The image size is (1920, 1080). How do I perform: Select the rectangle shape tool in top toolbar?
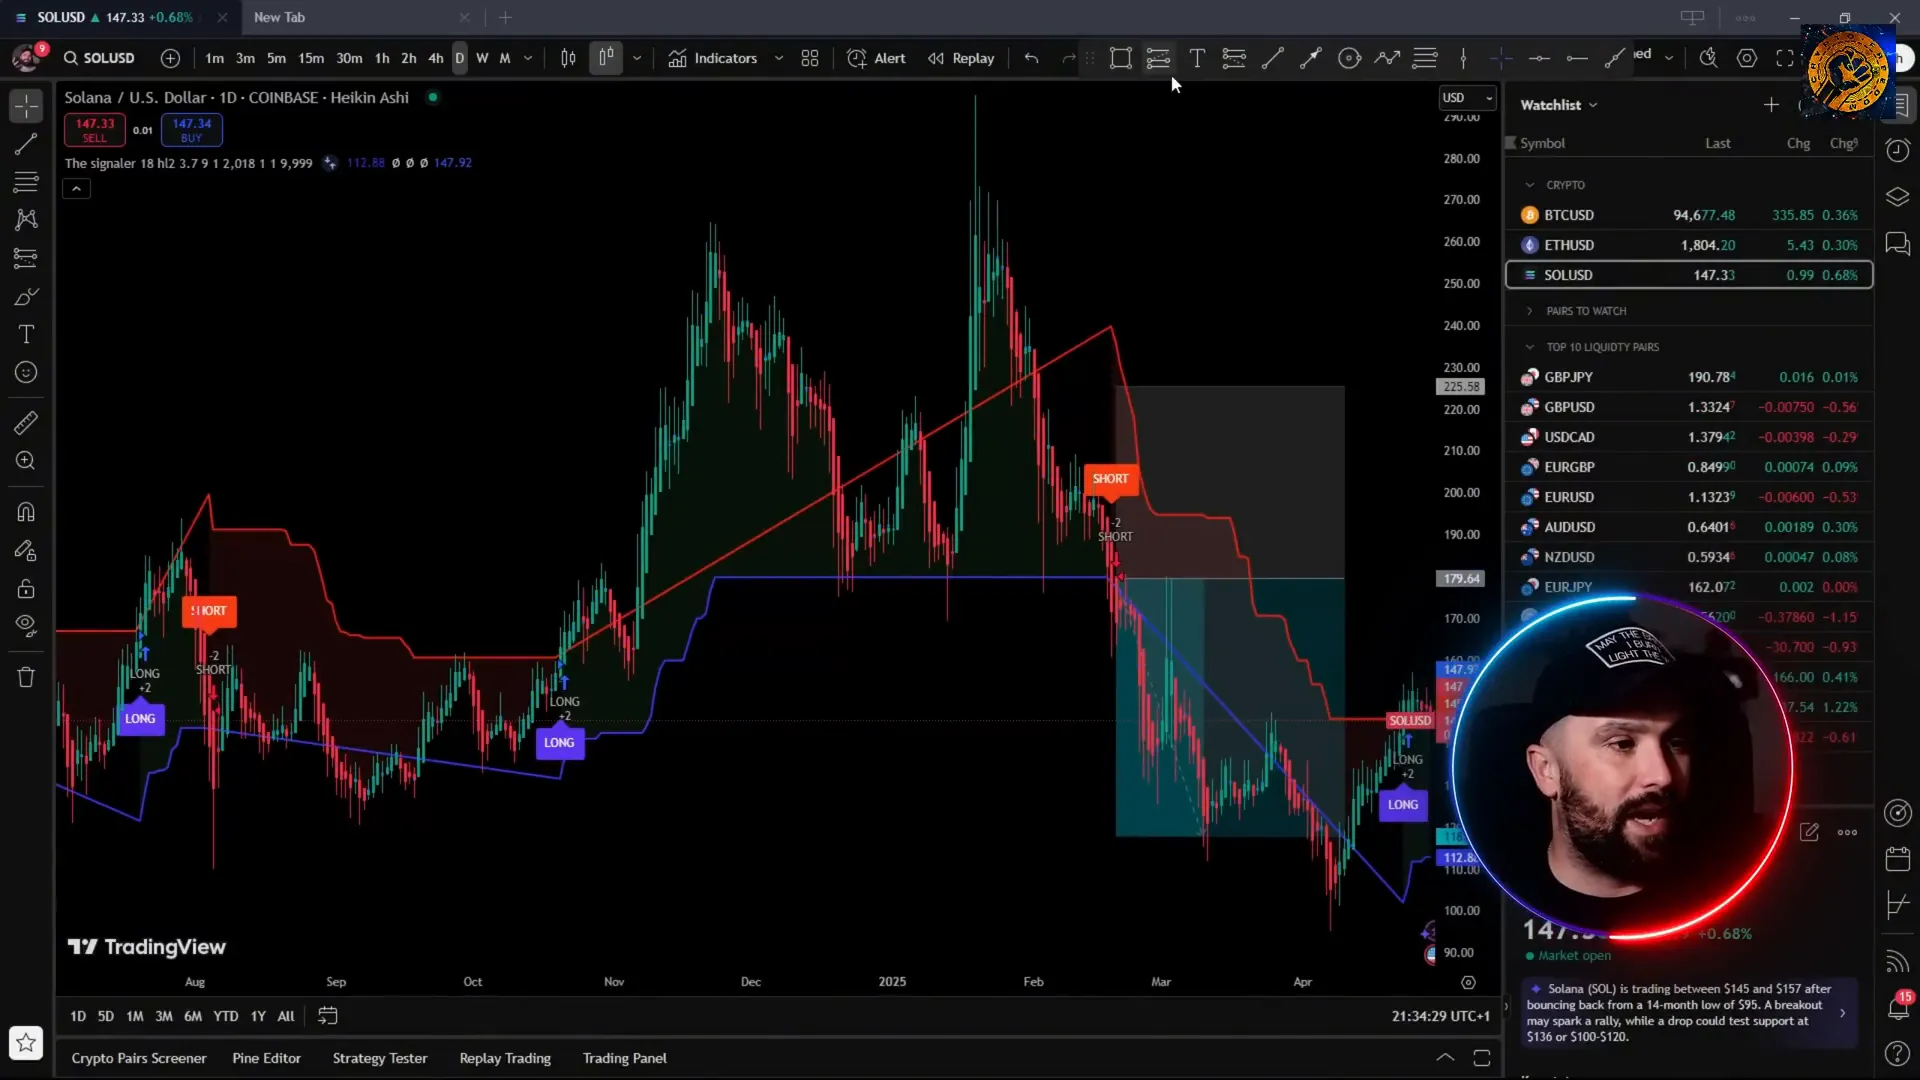coord(1120,58)
